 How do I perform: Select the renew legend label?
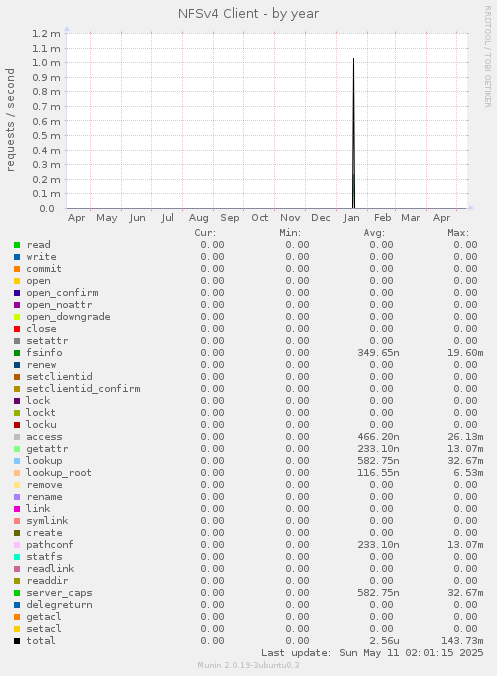(41, 365)
